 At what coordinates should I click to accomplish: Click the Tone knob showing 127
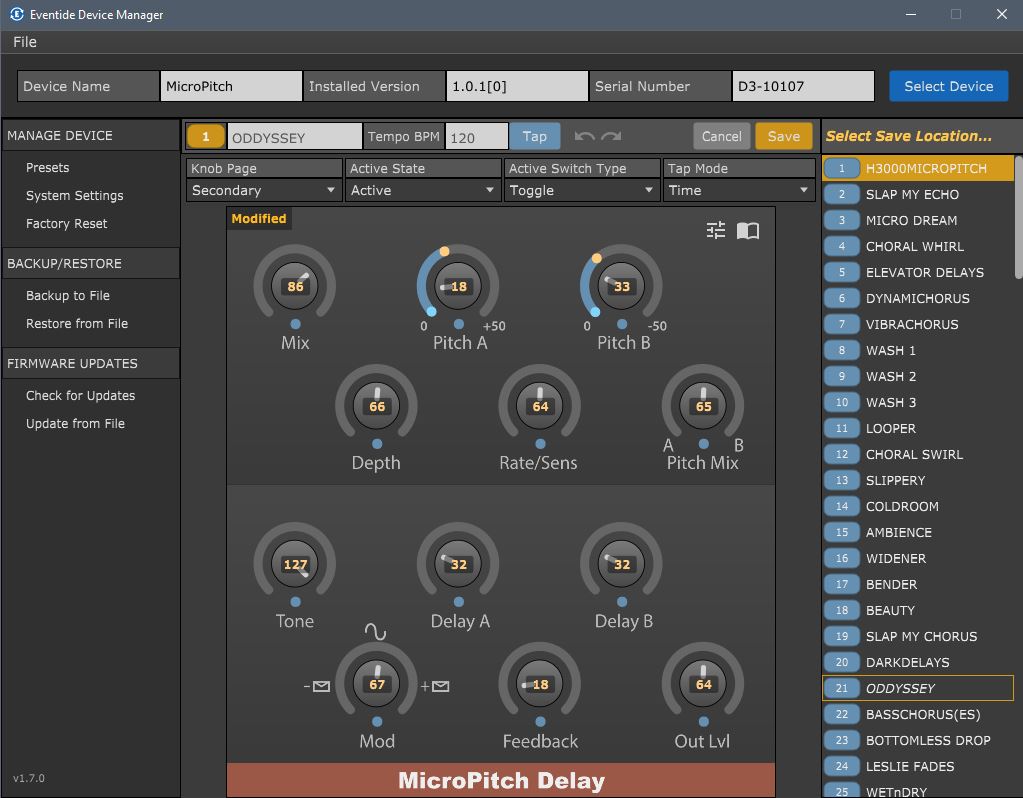click(295, 564)
